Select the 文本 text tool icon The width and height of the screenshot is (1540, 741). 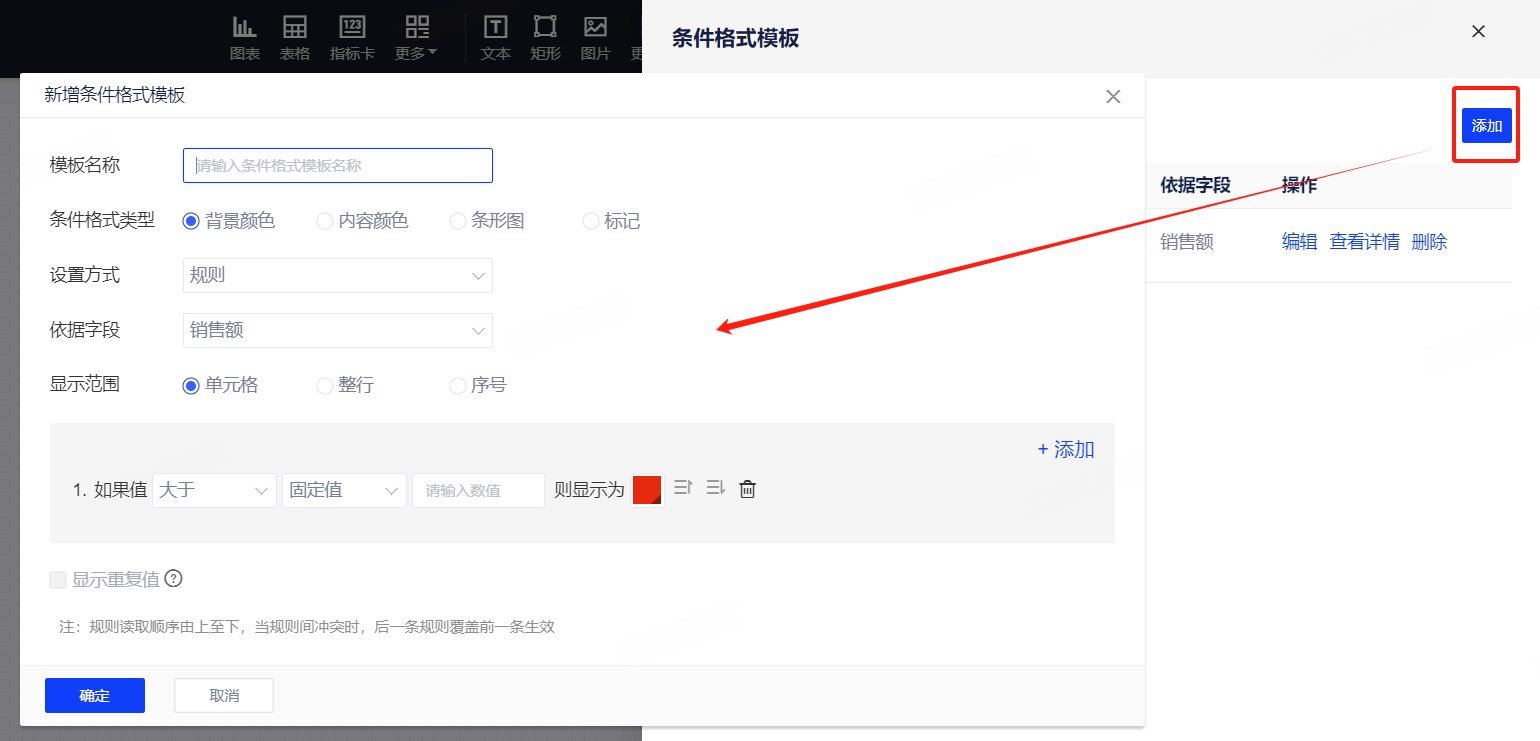click(495, 28)
